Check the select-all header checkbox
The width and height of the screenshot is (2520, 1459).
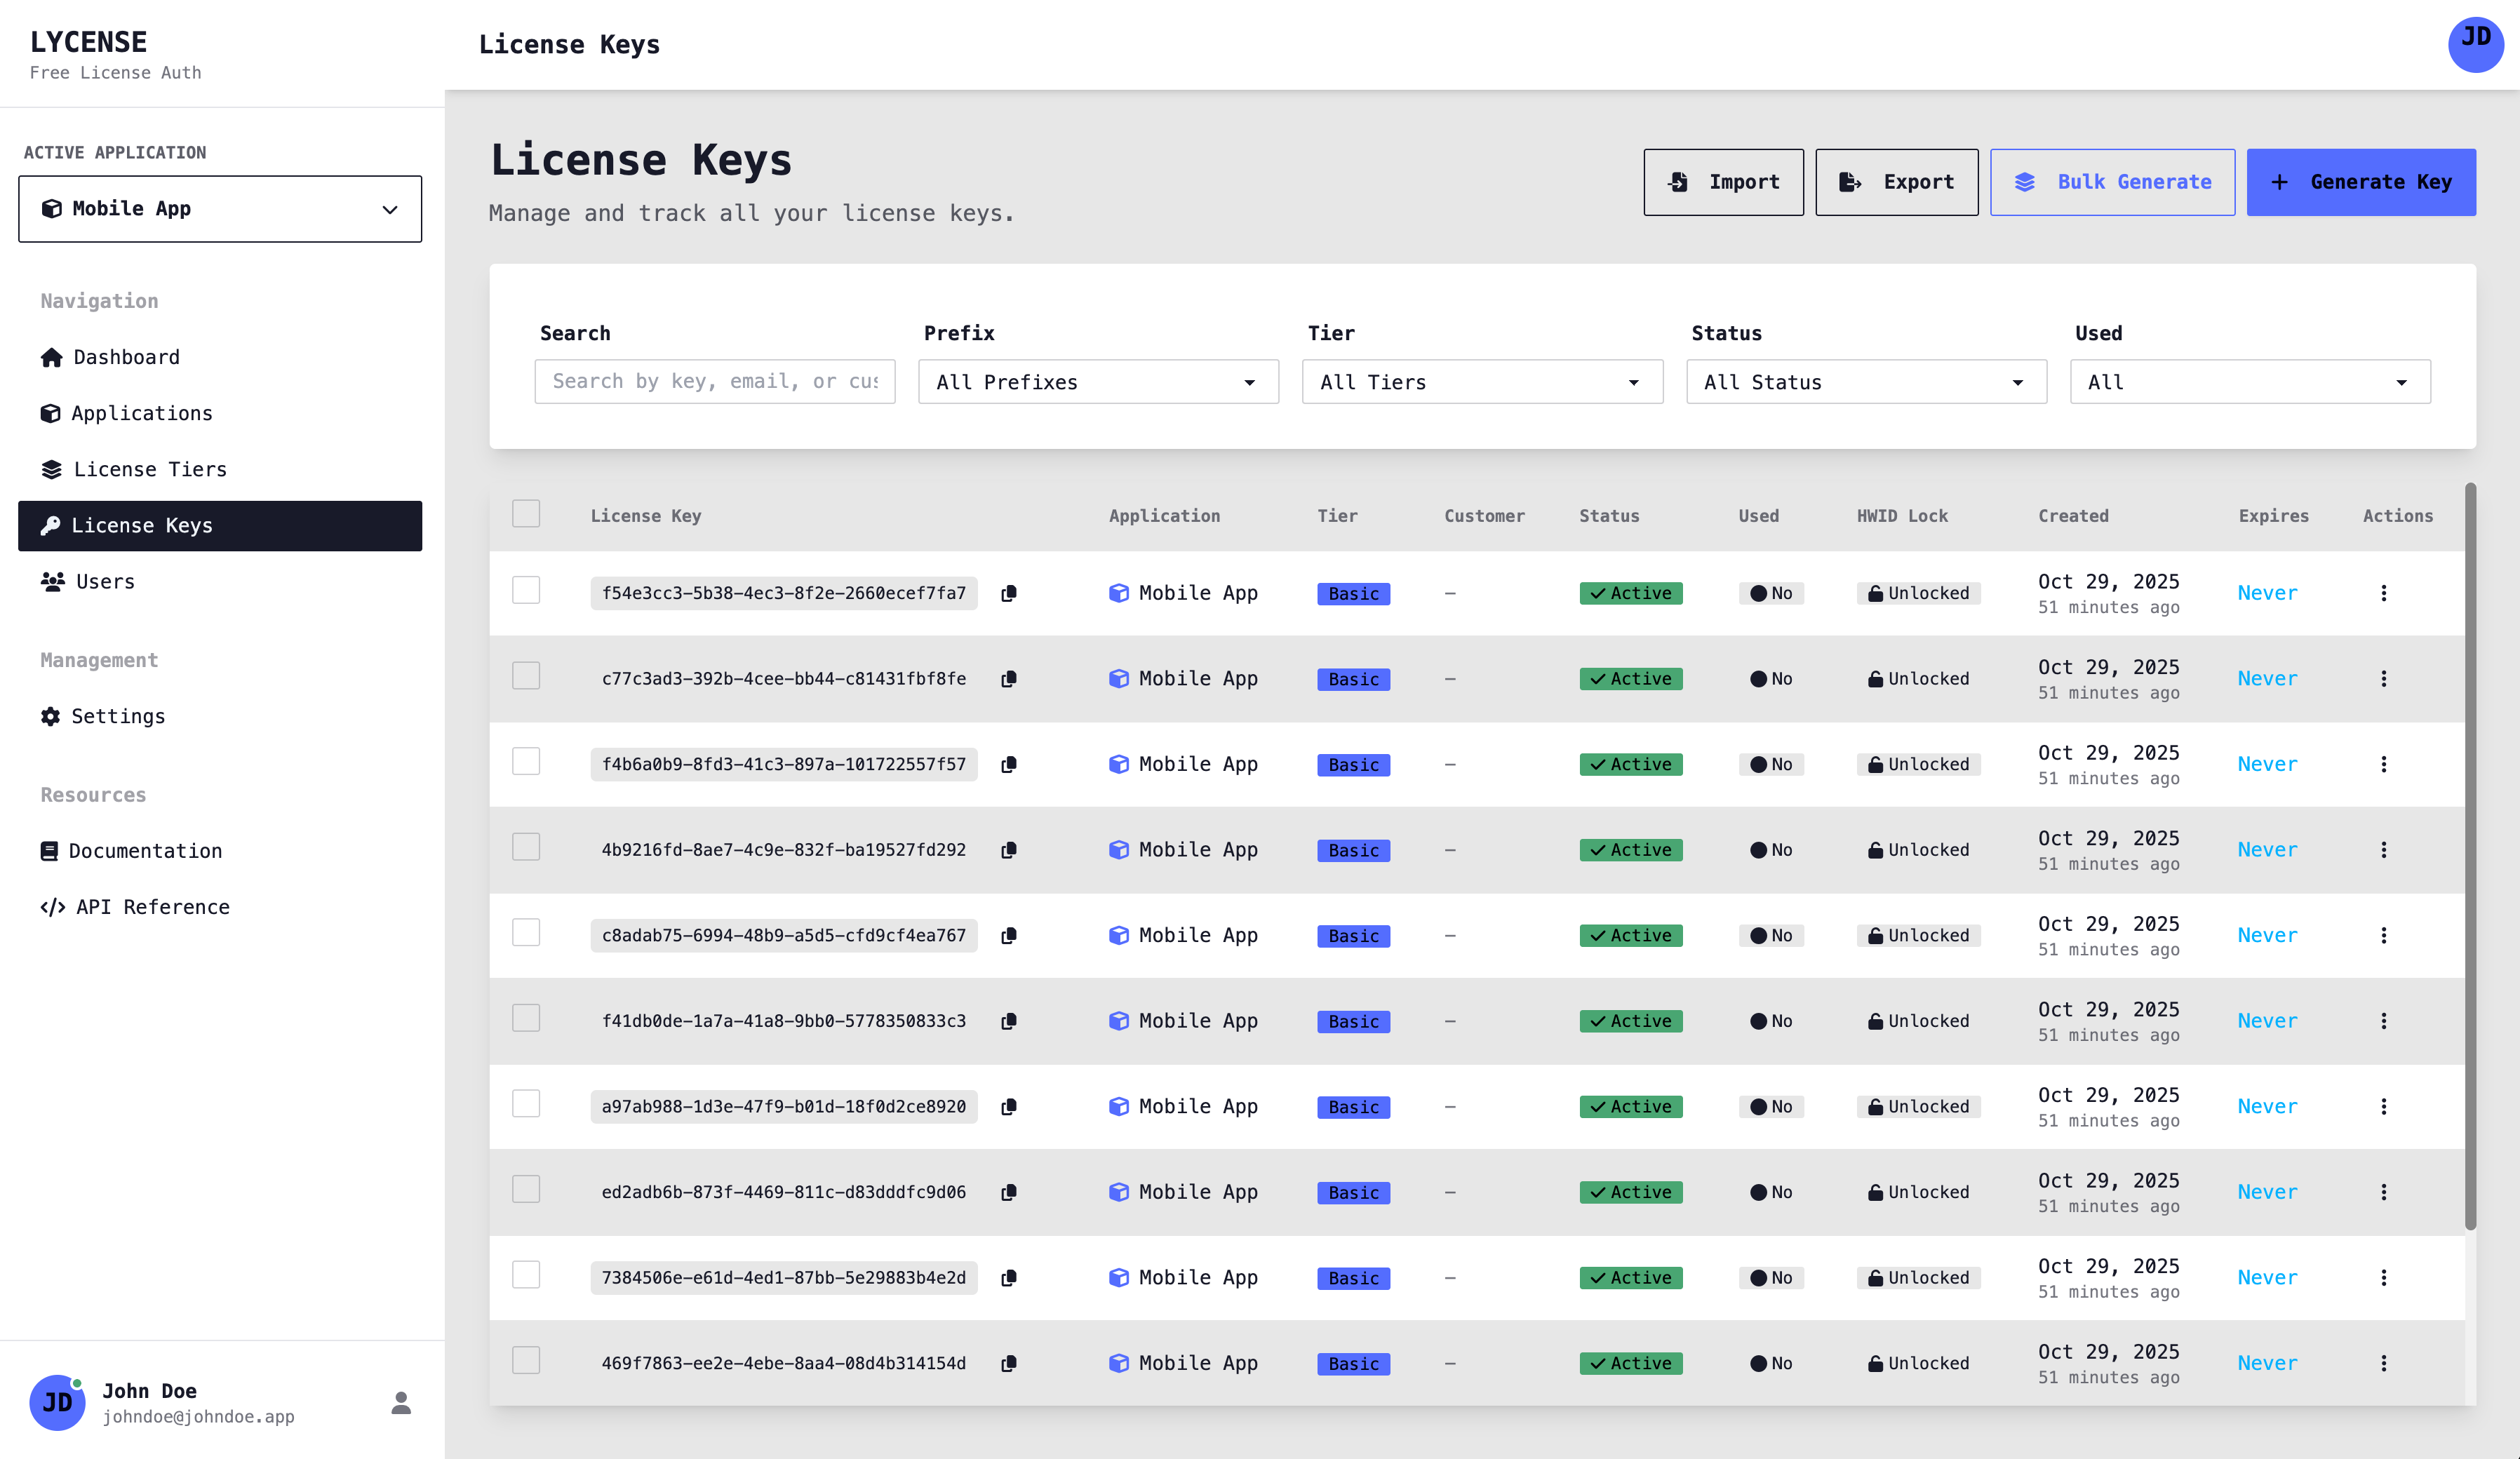click(x=526, y=514)
